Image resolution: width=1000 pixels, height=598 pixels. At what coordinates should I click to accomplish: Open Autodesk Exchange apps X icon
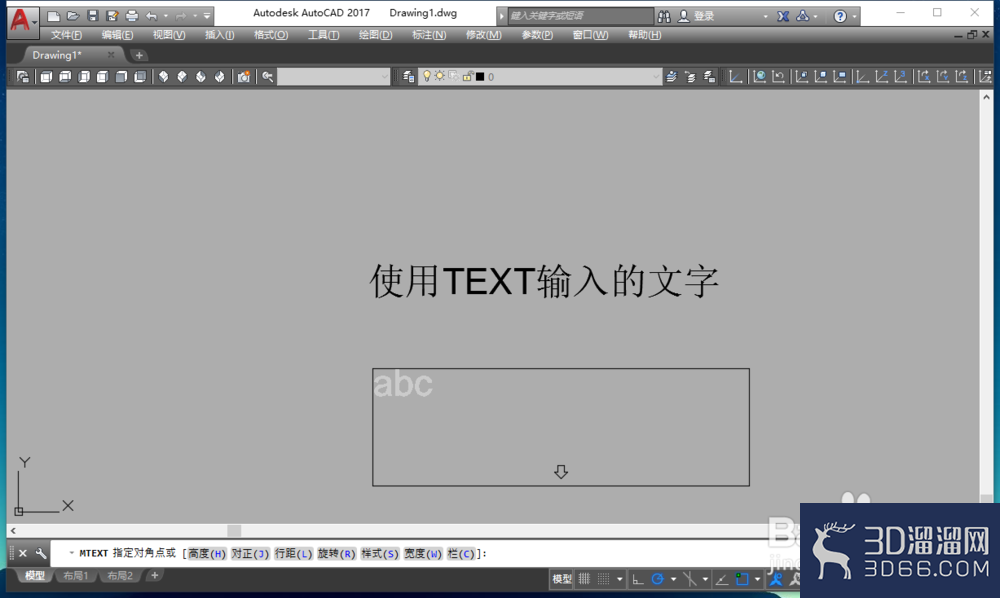pos(783,16)
